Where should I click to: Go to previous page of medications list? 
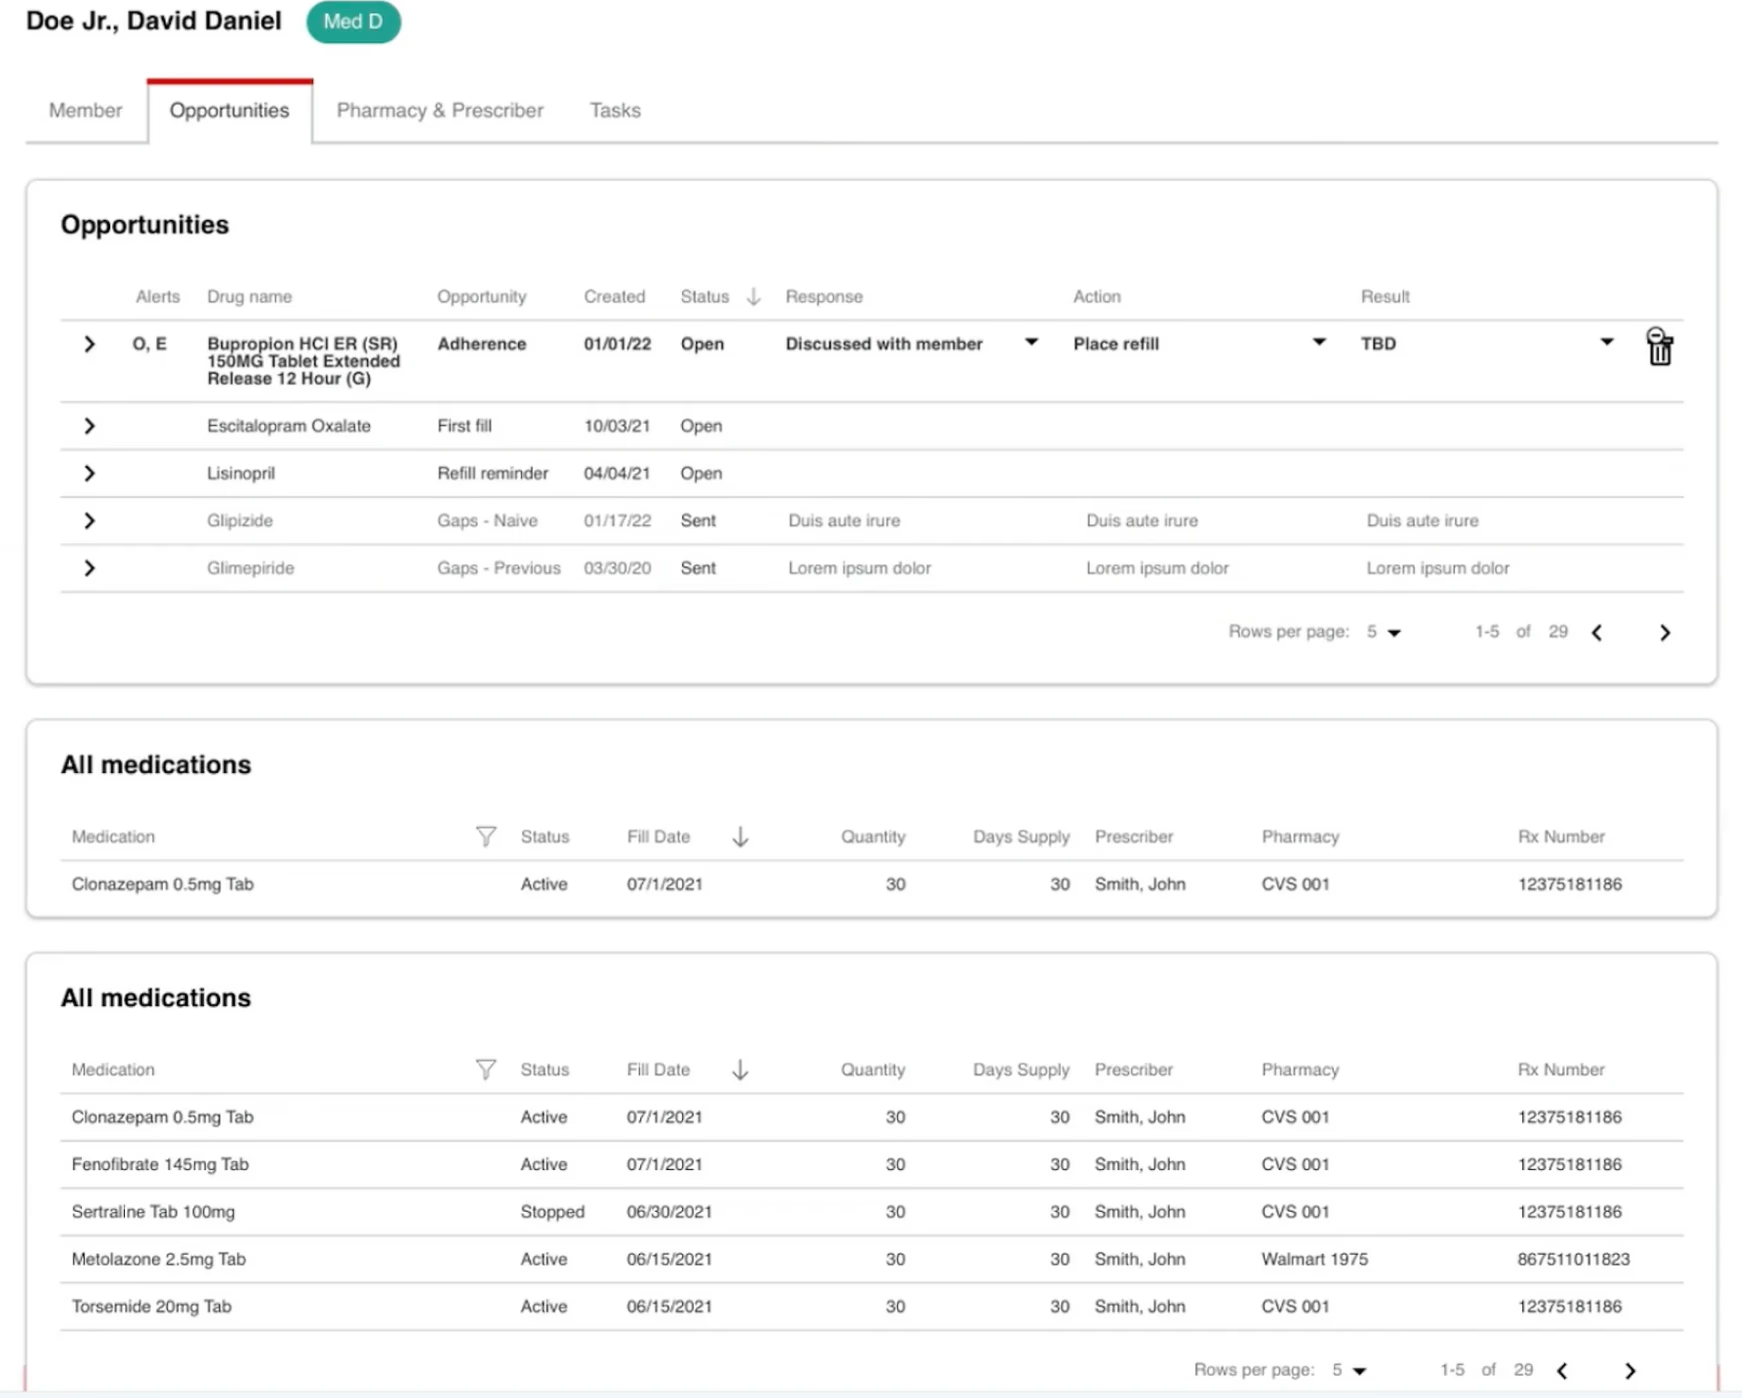coord(1562,1371)
